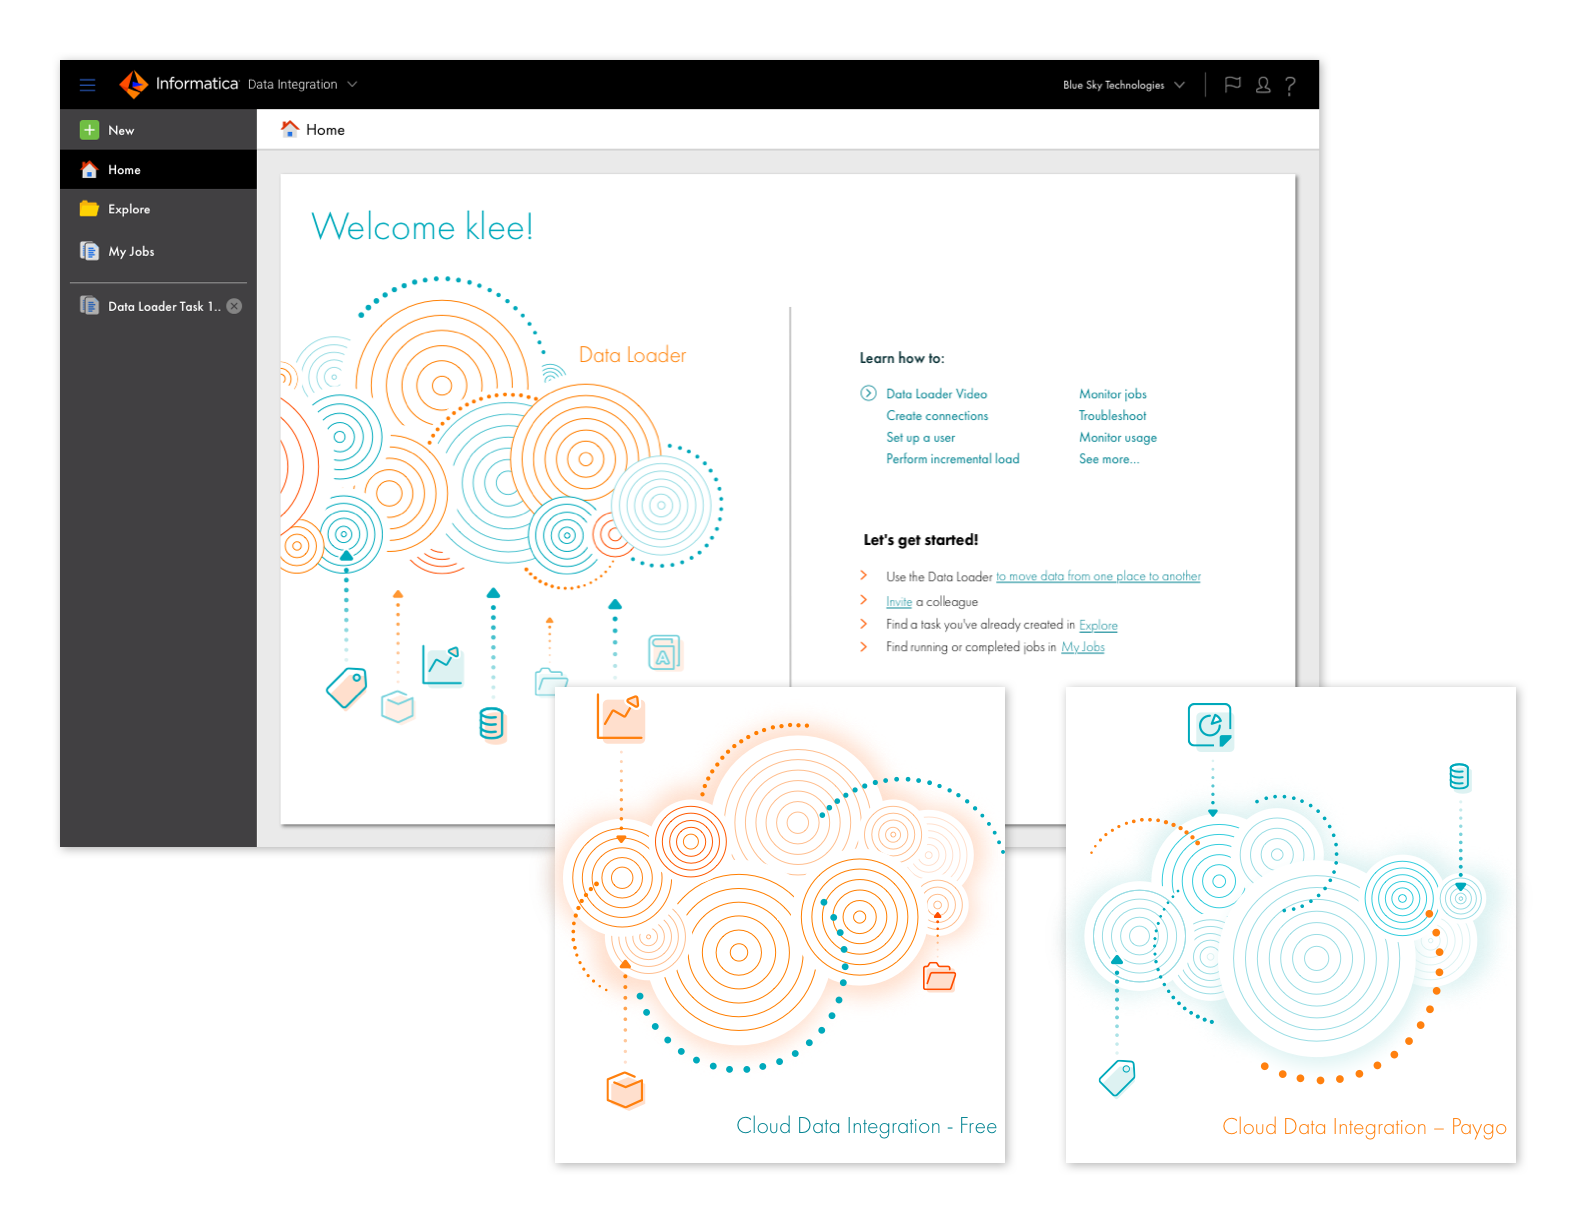Click the green New plus icon
The width and height of the screenshot is (1584, 1224).
[89, 130]
